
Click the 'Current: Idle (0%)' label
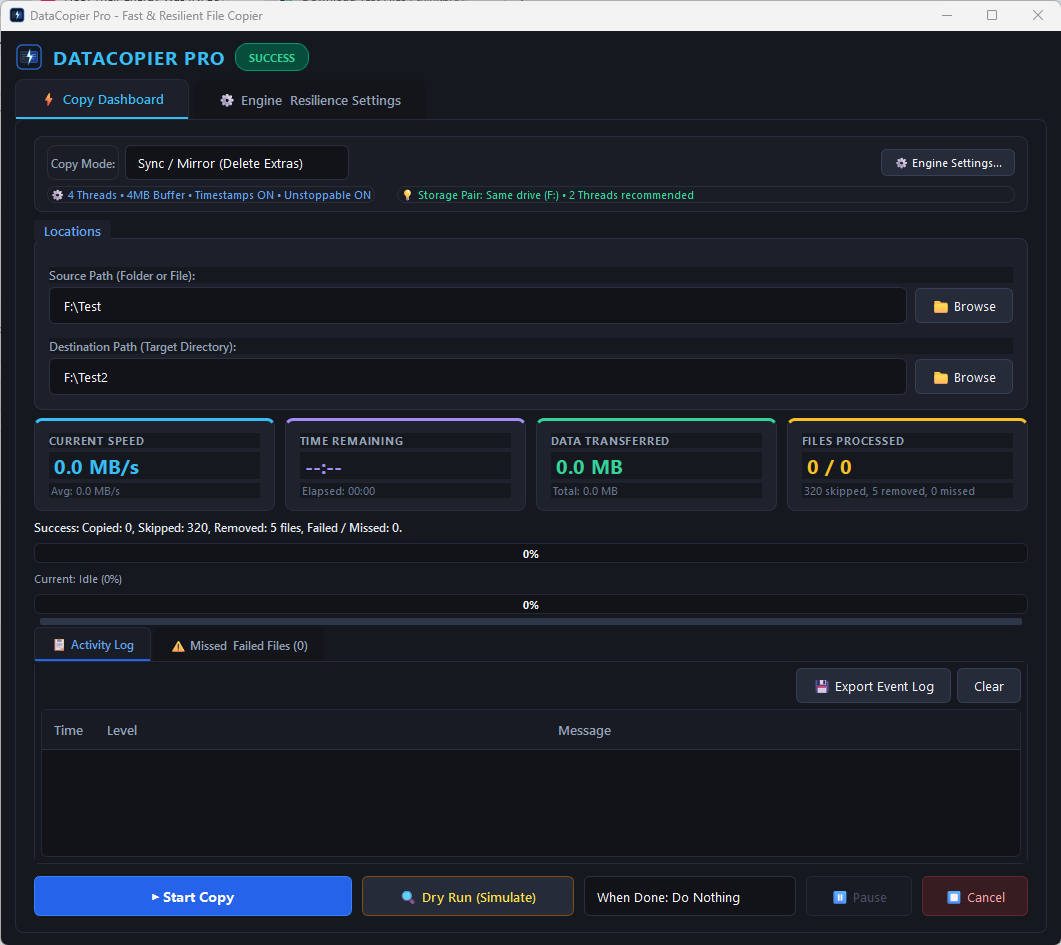(78, 579)
